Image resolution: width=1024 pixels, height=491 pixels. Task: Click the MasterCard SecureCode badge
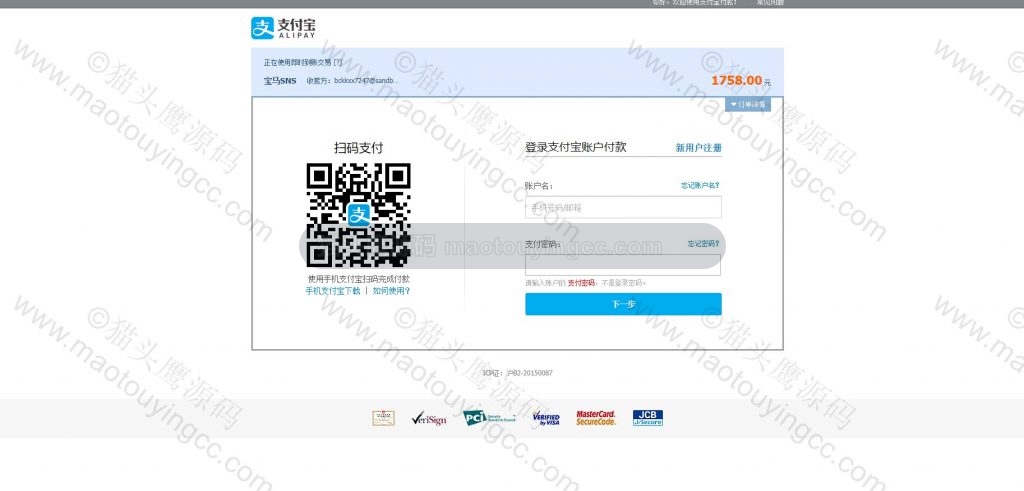(x=596, y=418)
